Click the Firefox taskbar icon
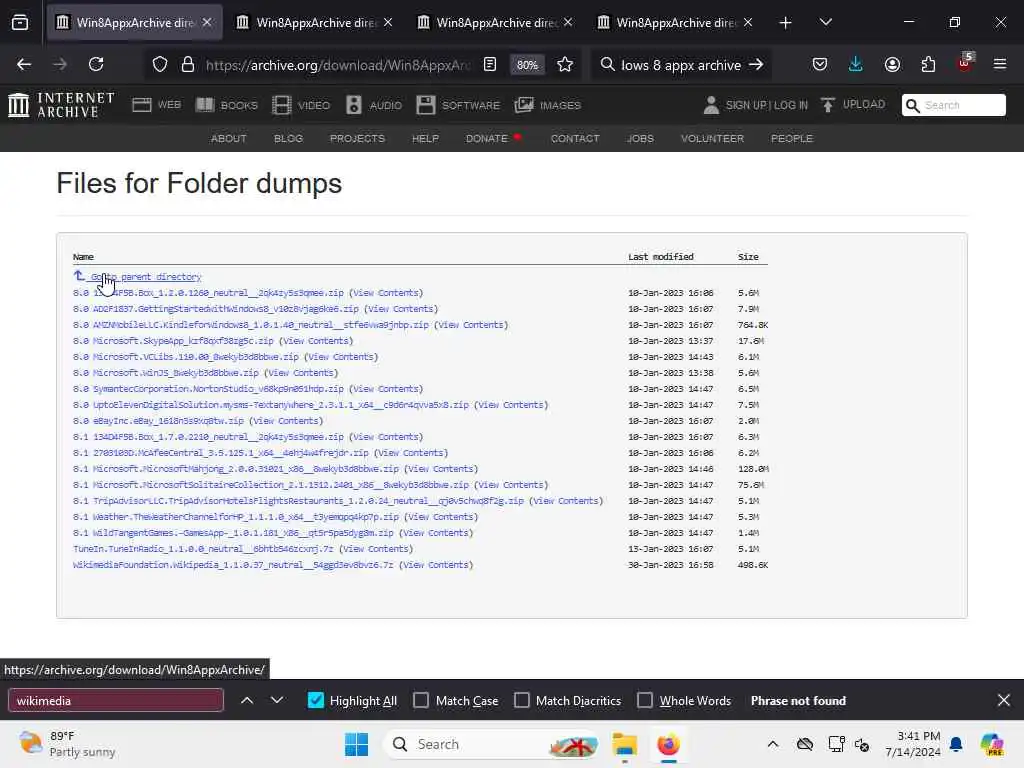 coord(668,744)
